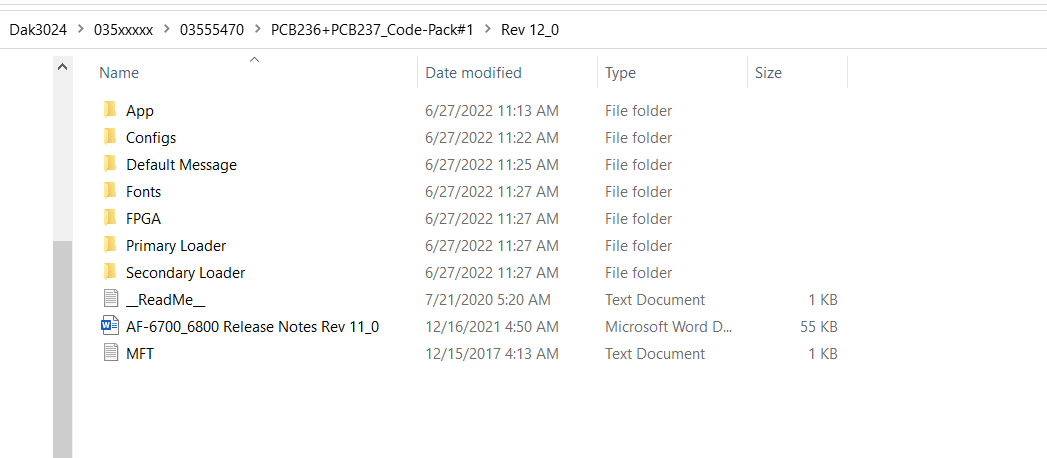This screenshot has width=1047, height=458.
Task: Click the FPGA folder icon
Action: coord(110,218)
